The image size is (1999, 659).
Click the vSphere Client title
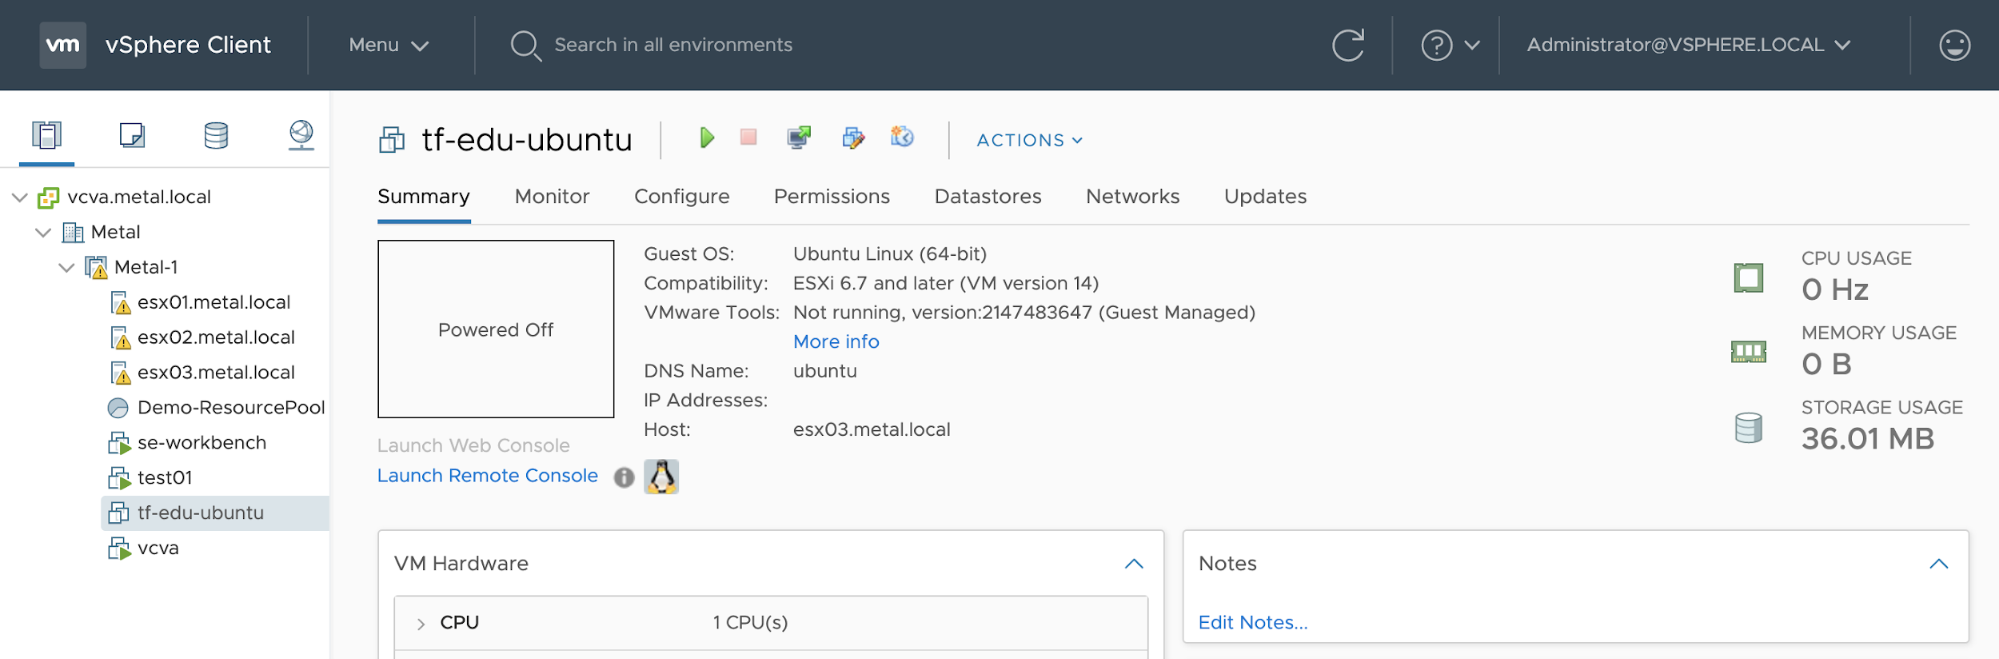click(x=188, y=45)
